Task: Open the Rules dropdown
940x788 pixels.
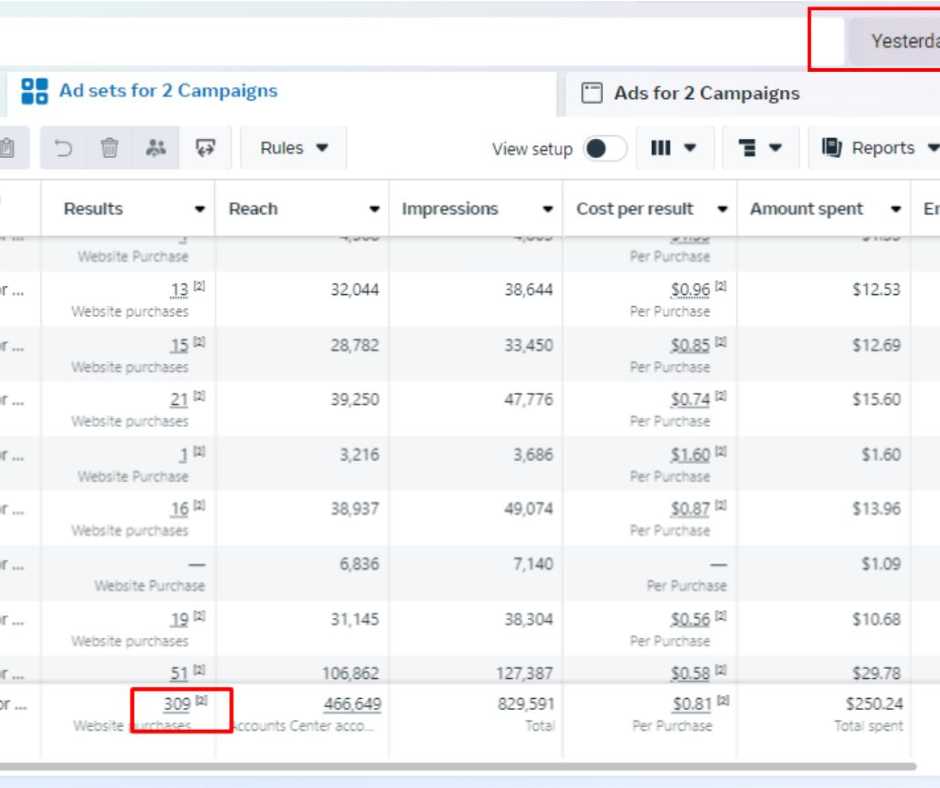Action: click(x=294, y=148)
